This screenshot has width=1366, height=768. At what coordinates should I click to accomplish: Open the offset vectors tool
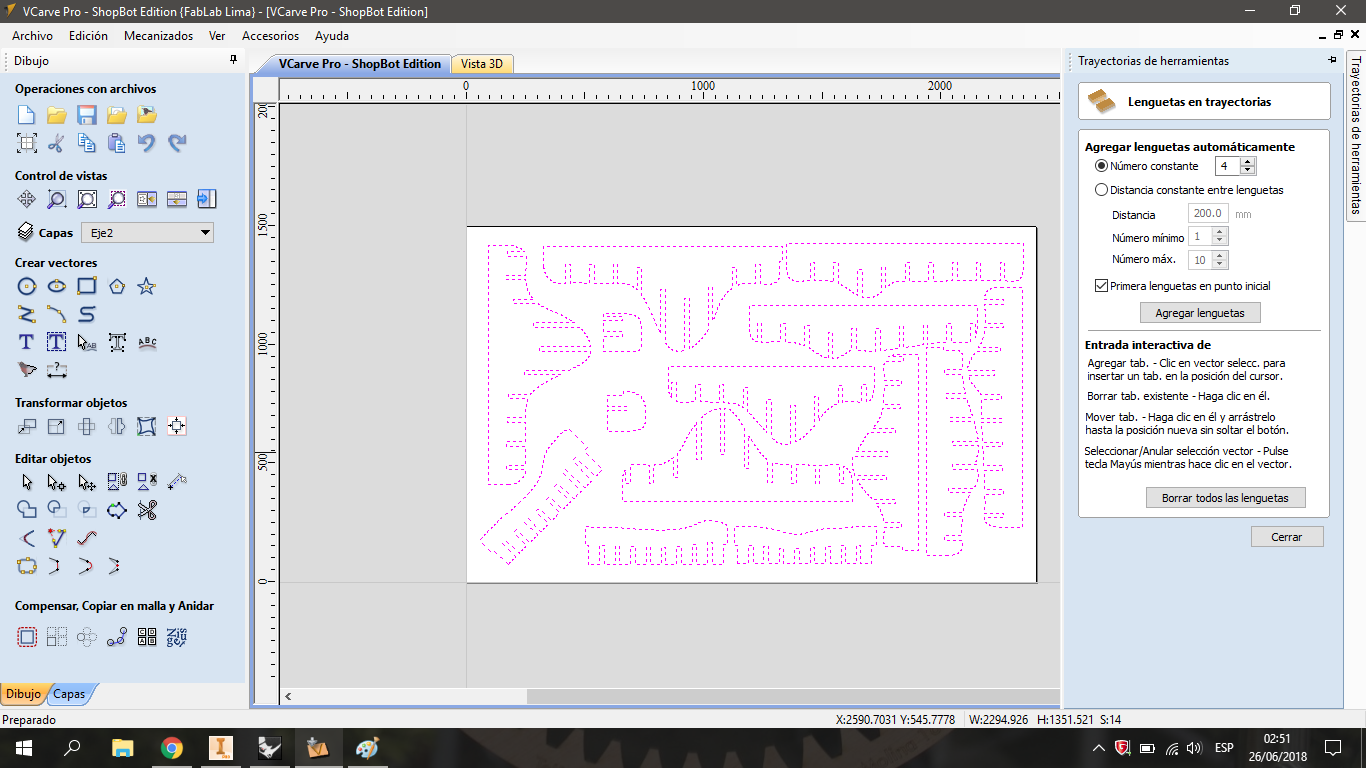[x=27, y=637]
